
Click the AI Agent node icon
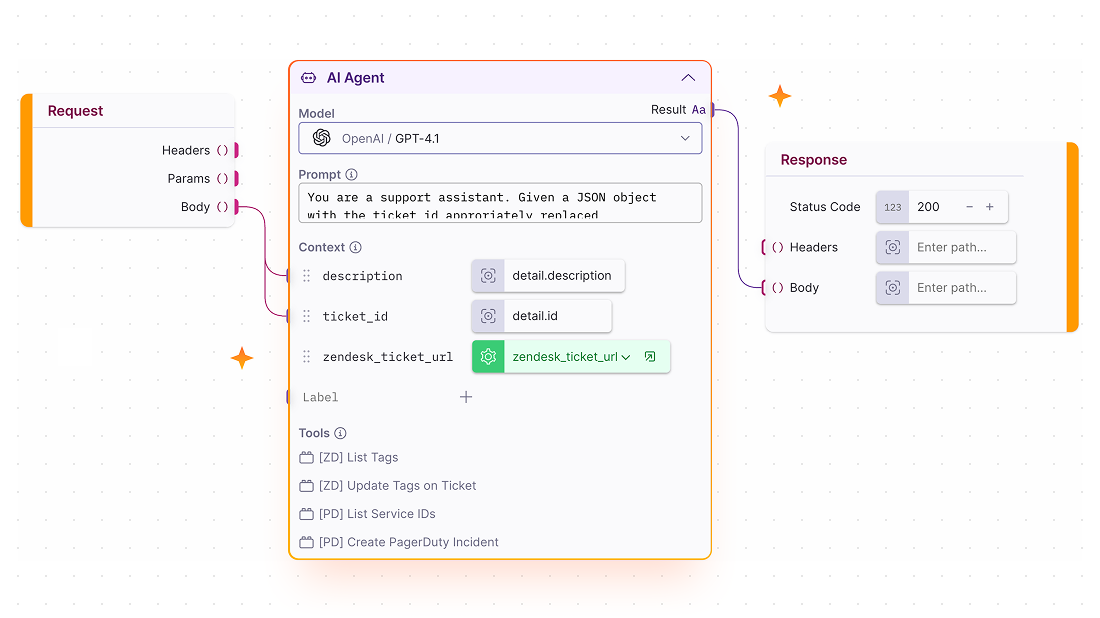[309, 78]
